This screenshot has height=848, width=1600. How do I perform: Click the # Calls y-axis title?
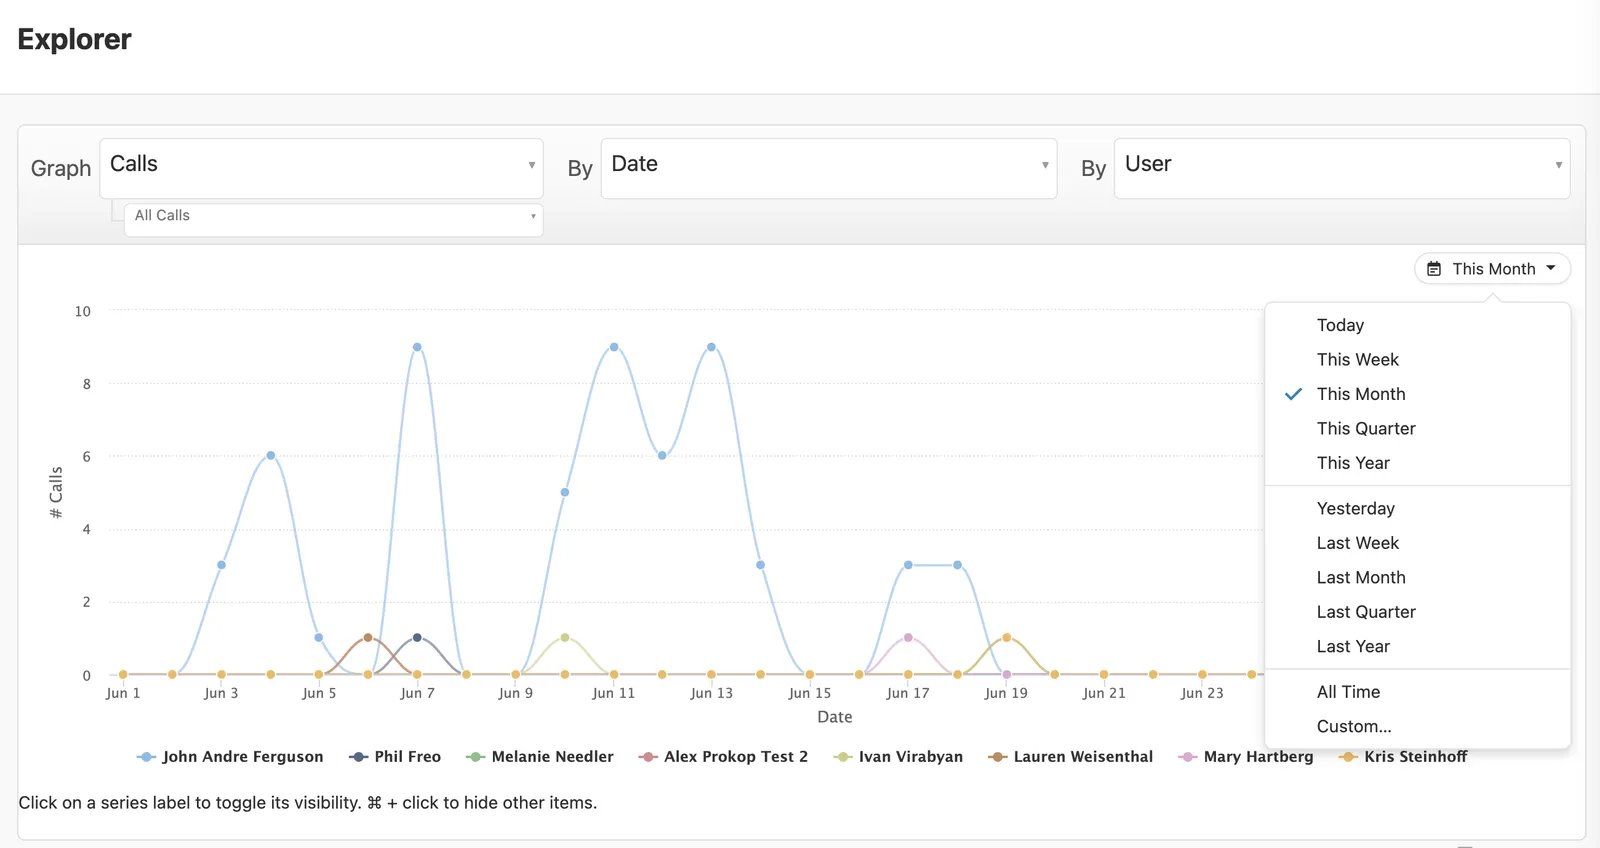56,492
